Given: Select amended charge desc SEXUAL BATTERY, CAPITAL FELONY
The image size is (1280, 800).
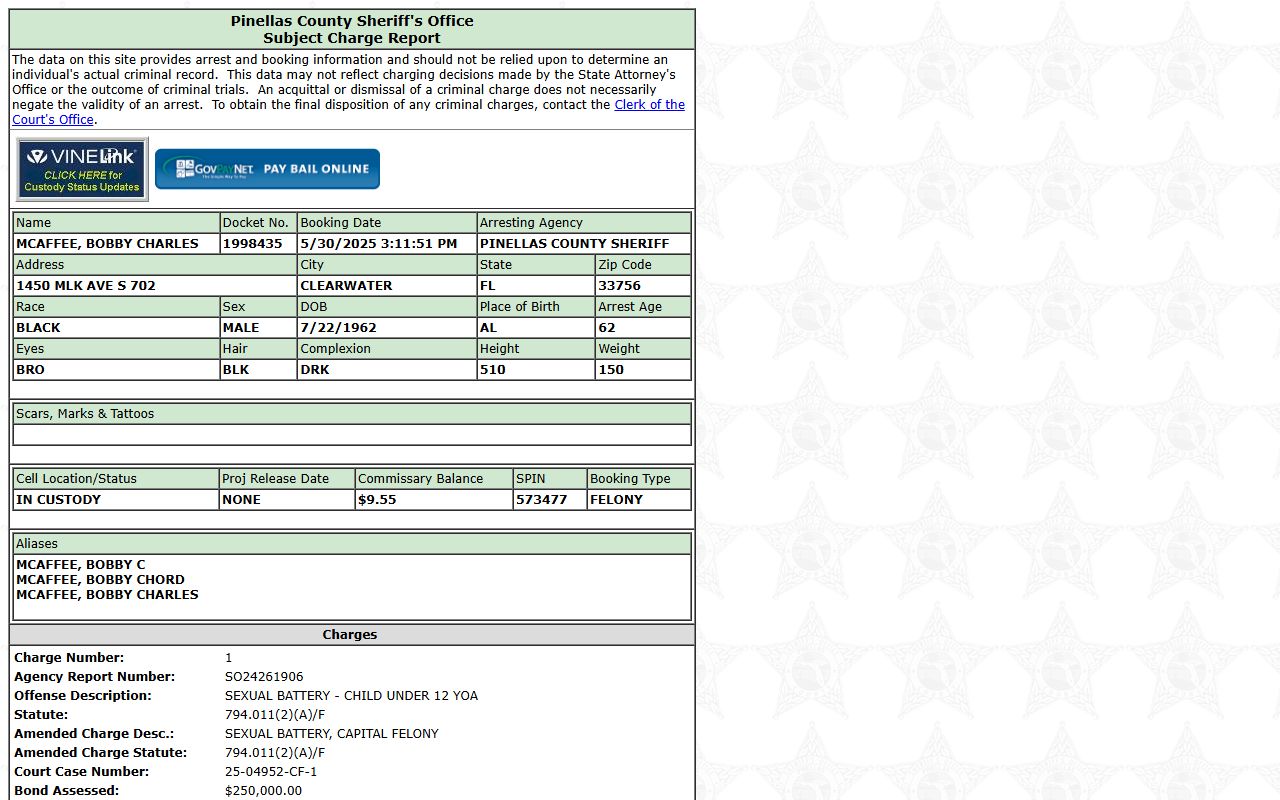Looking at the screenshot, I should click(x=332, y=734).
